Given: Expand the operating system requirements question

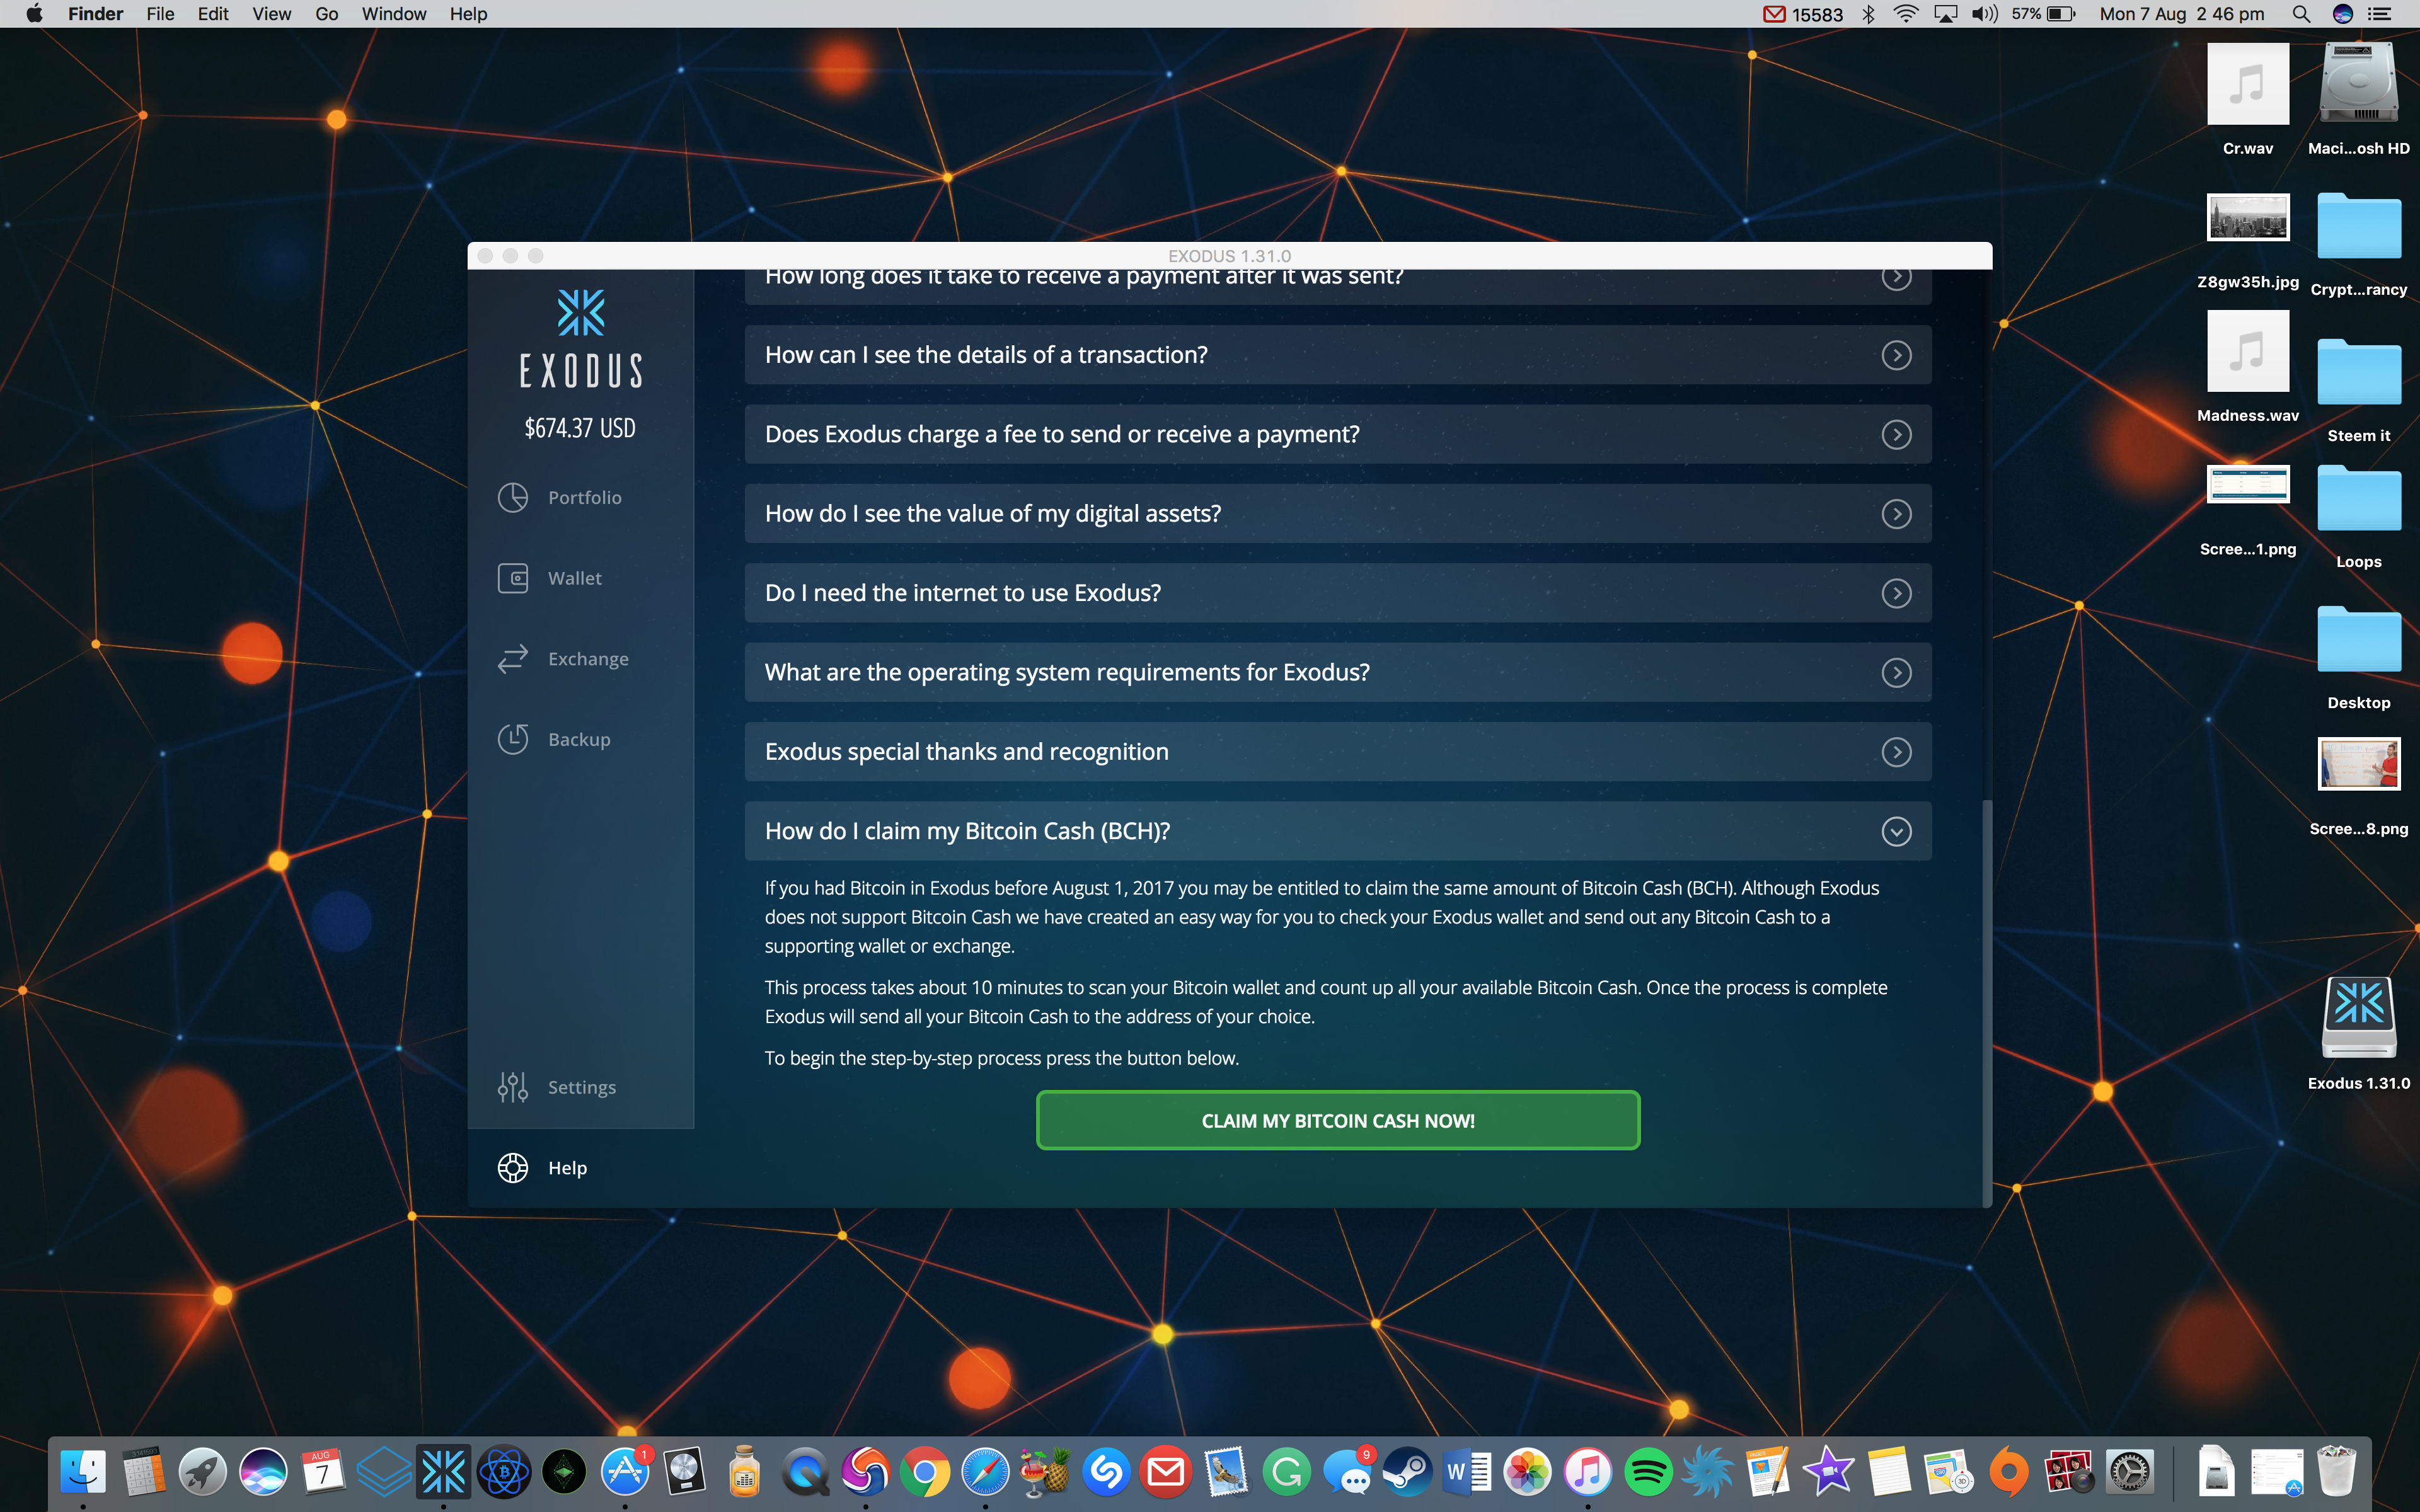Looking at the screenshot, I should (x=1338, y=672).
